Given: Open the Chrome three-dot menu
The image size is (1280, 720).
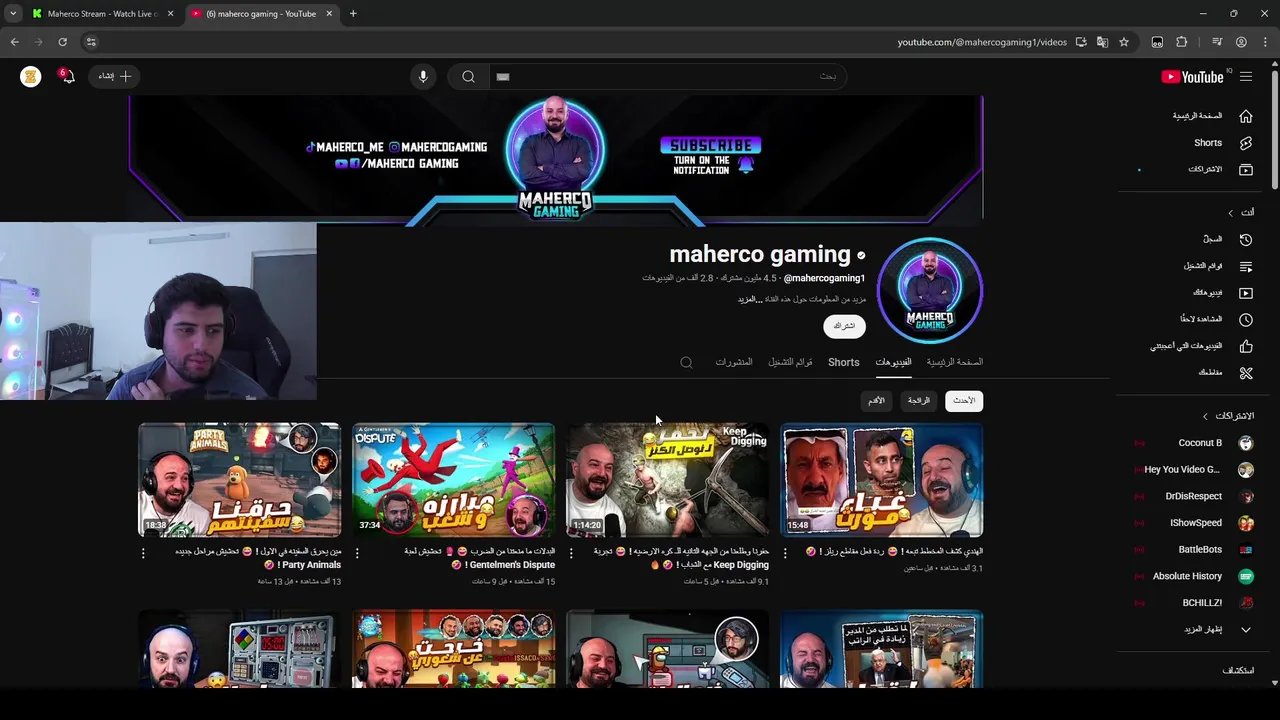Looking at the screenshot, I should click(1265, 42).
